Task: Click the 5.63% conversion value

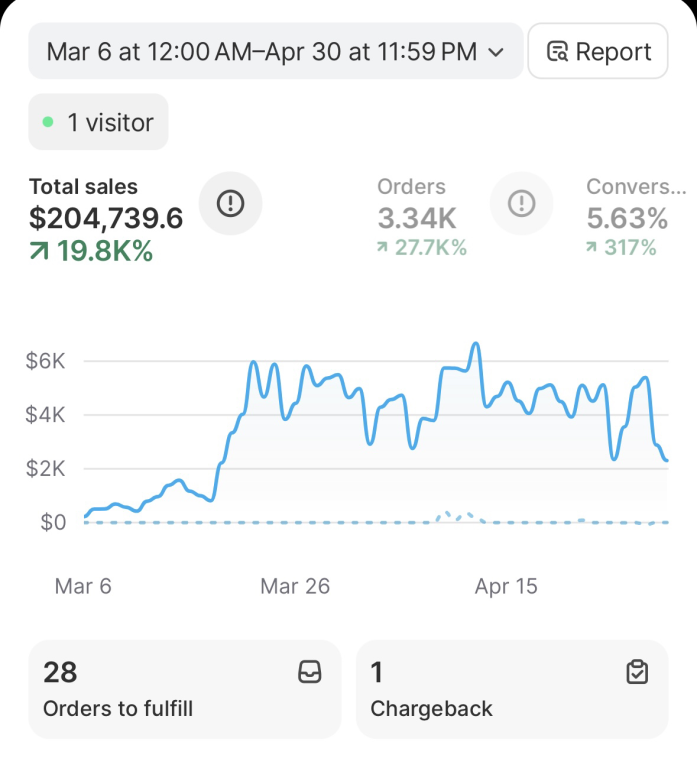Action: click(x=627, y=218)
